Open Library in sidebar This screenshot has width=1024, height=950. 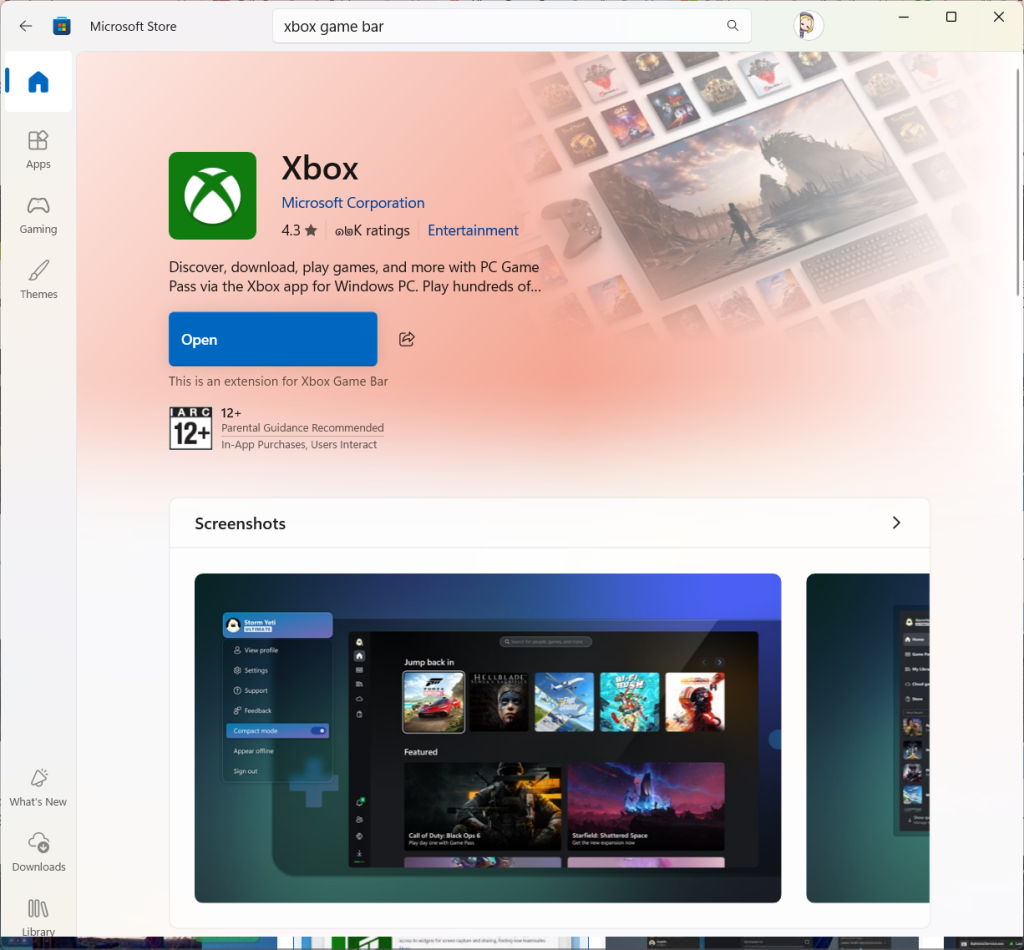tap(38, 915)
